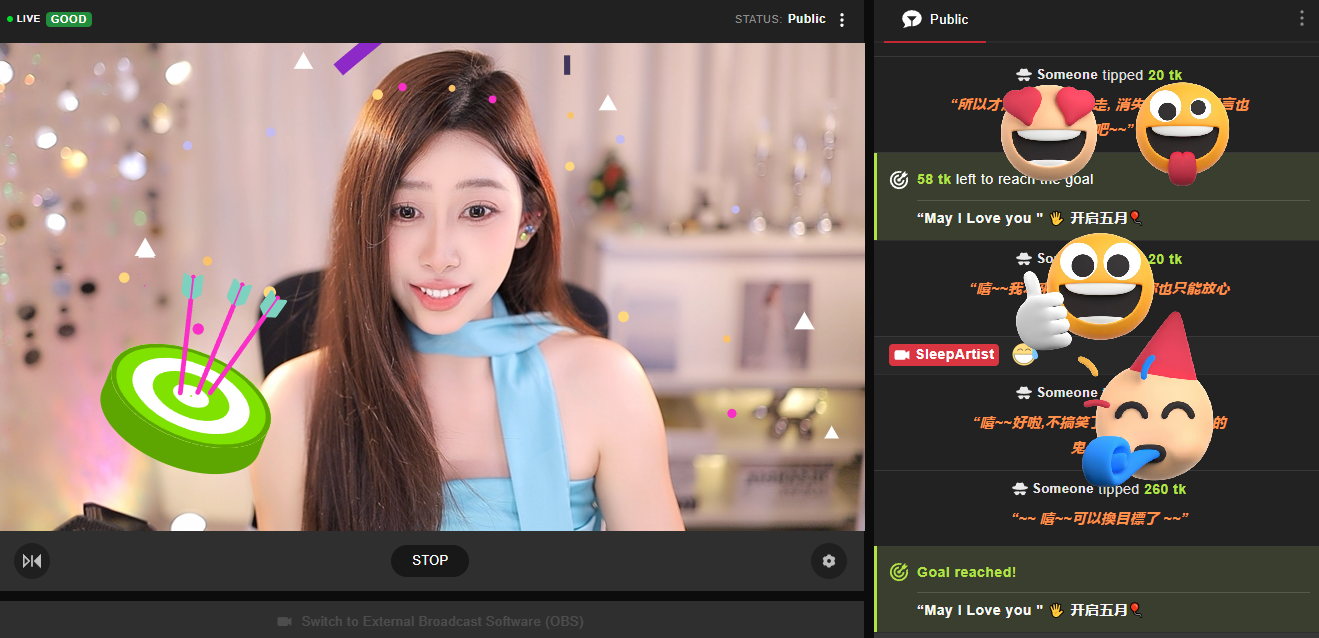
Task: Open the chat panel three-dot options menu
Action: click(1301, 19)
